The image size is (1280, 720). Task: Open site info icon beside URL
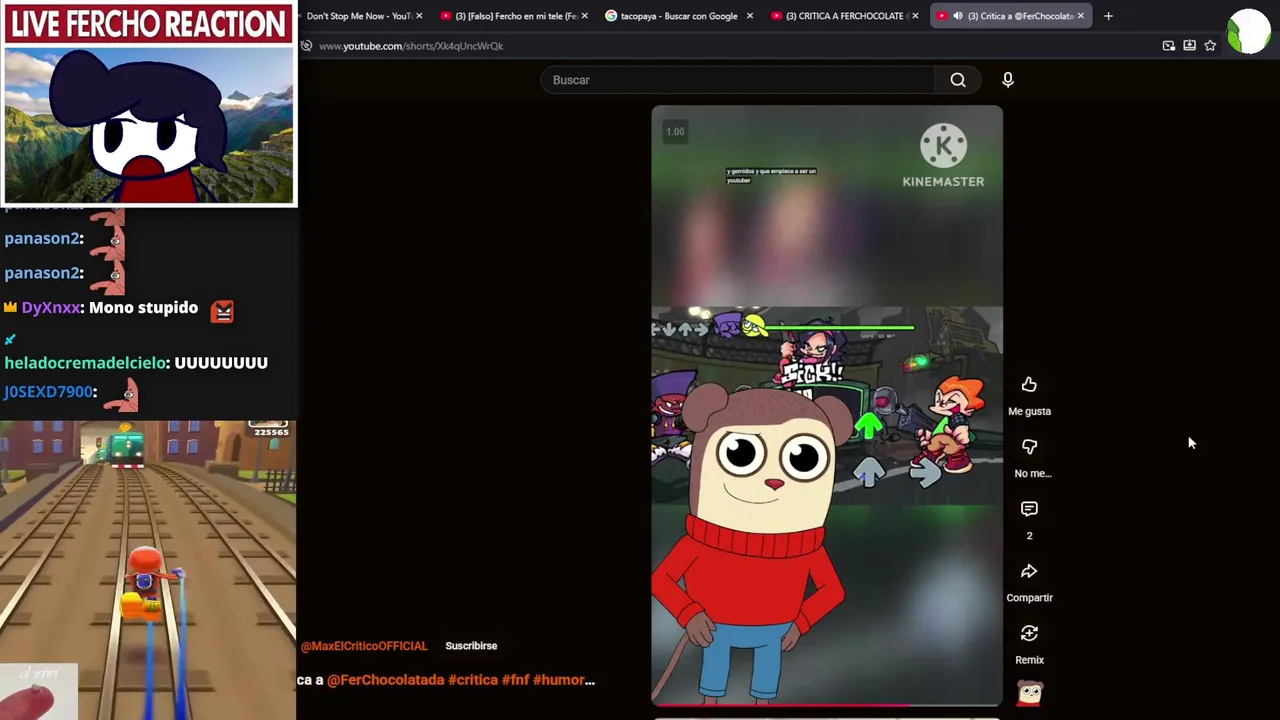pos(307,46)
